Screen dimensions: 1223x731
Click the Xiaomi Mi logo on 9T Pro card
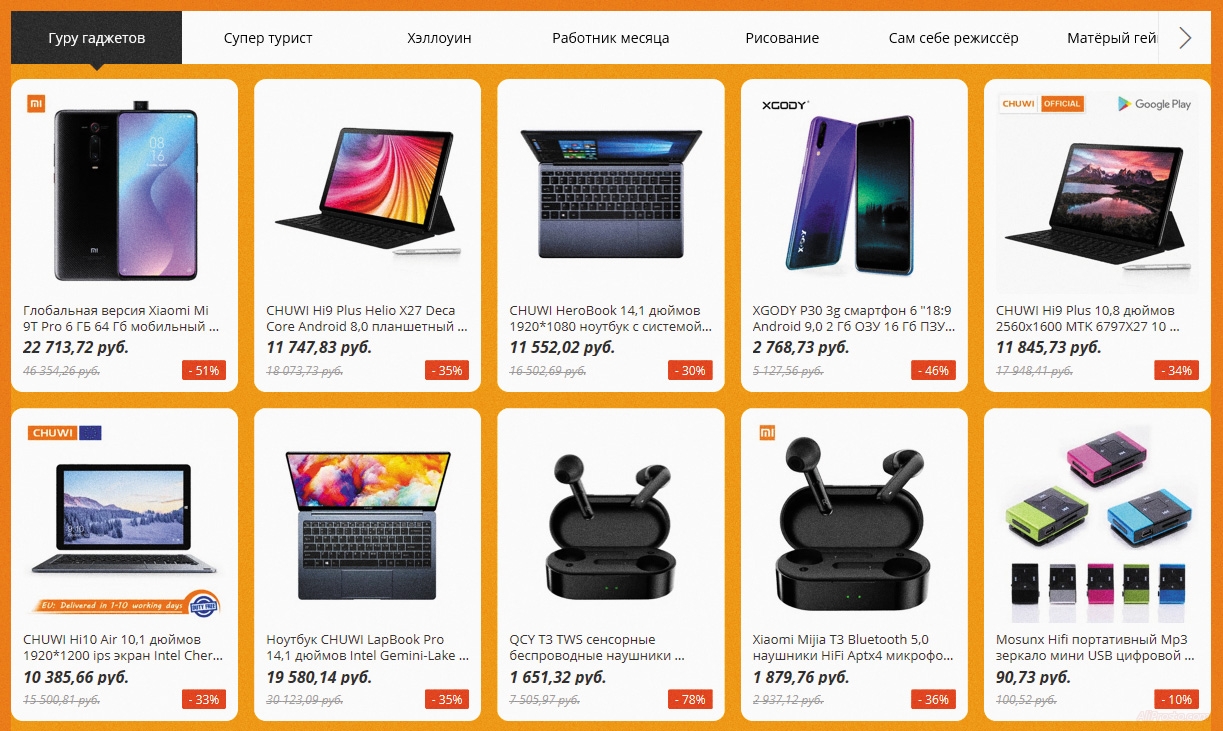(x=35, y=103)
